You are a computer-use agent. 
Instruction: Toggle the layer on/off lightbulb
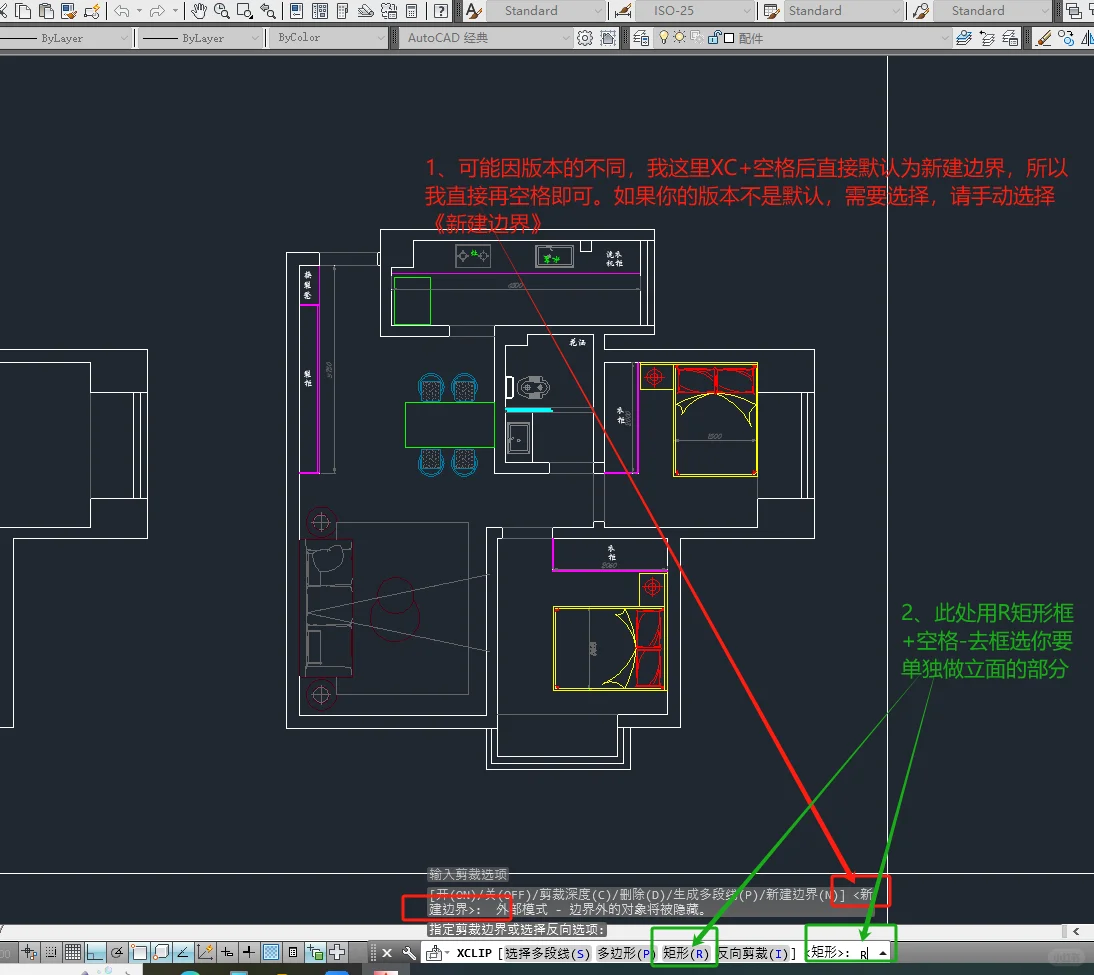[x=664, y=37]
